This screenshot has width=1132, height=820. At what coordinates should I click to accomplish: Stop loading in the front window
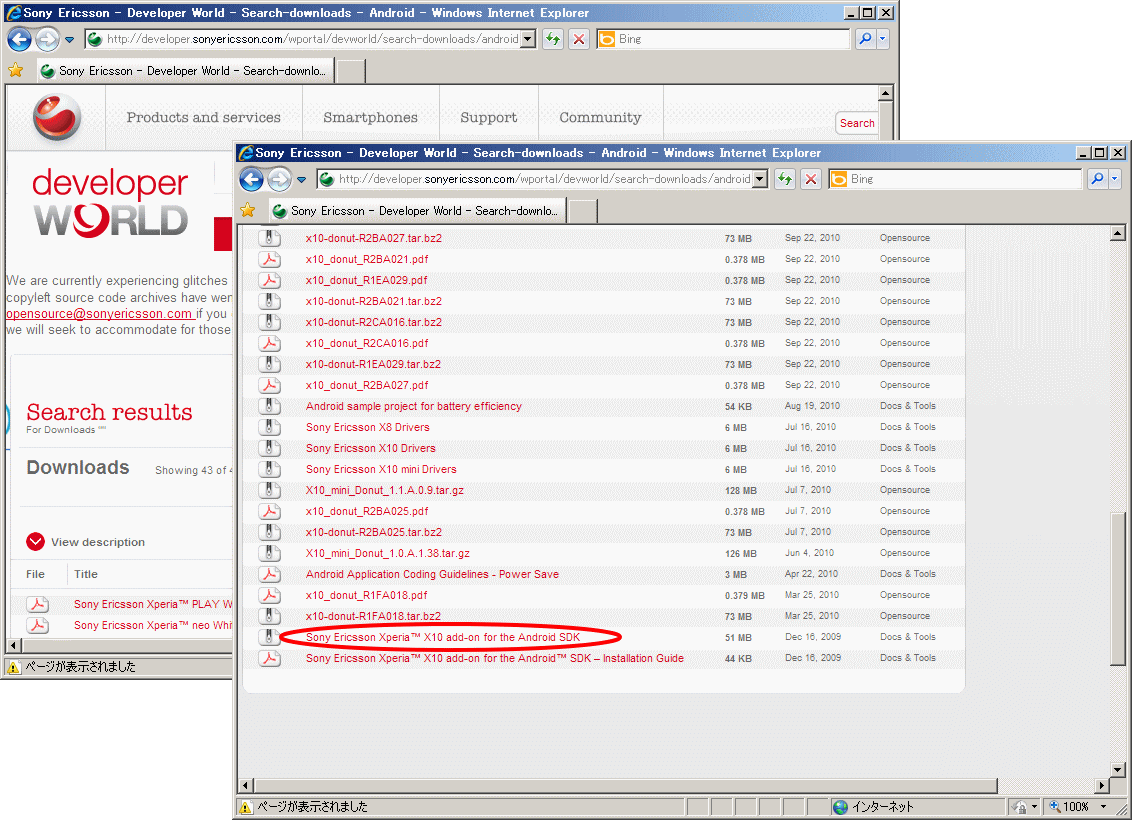click(x=811, y=179)
